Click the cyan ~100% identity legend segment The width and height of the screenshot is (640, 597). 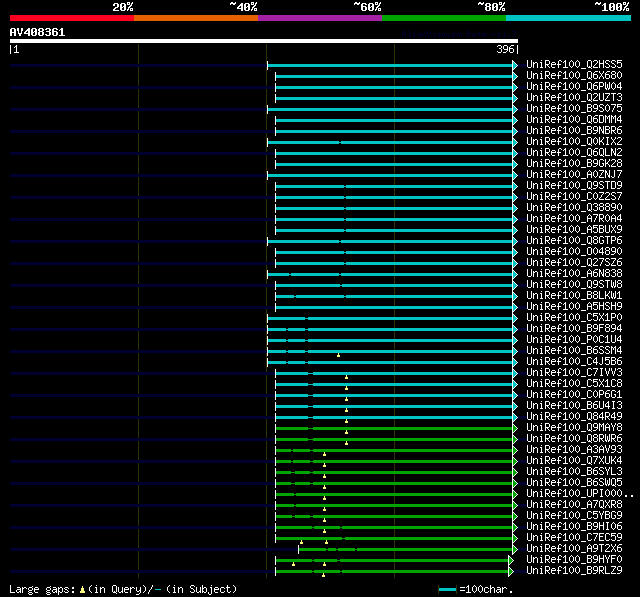[569, 18]
